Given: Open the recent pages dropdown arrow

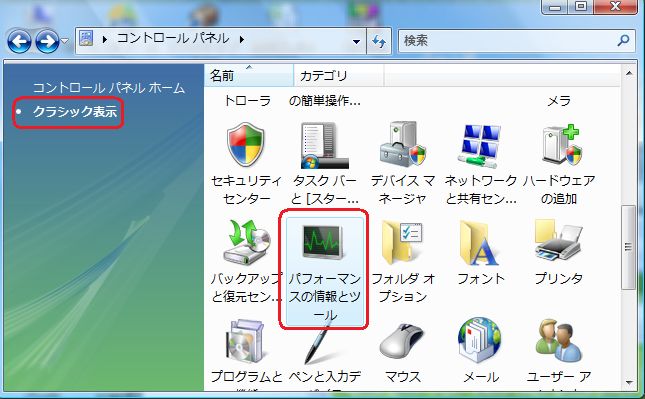Looking at the screenshot, I should [65, 41].
